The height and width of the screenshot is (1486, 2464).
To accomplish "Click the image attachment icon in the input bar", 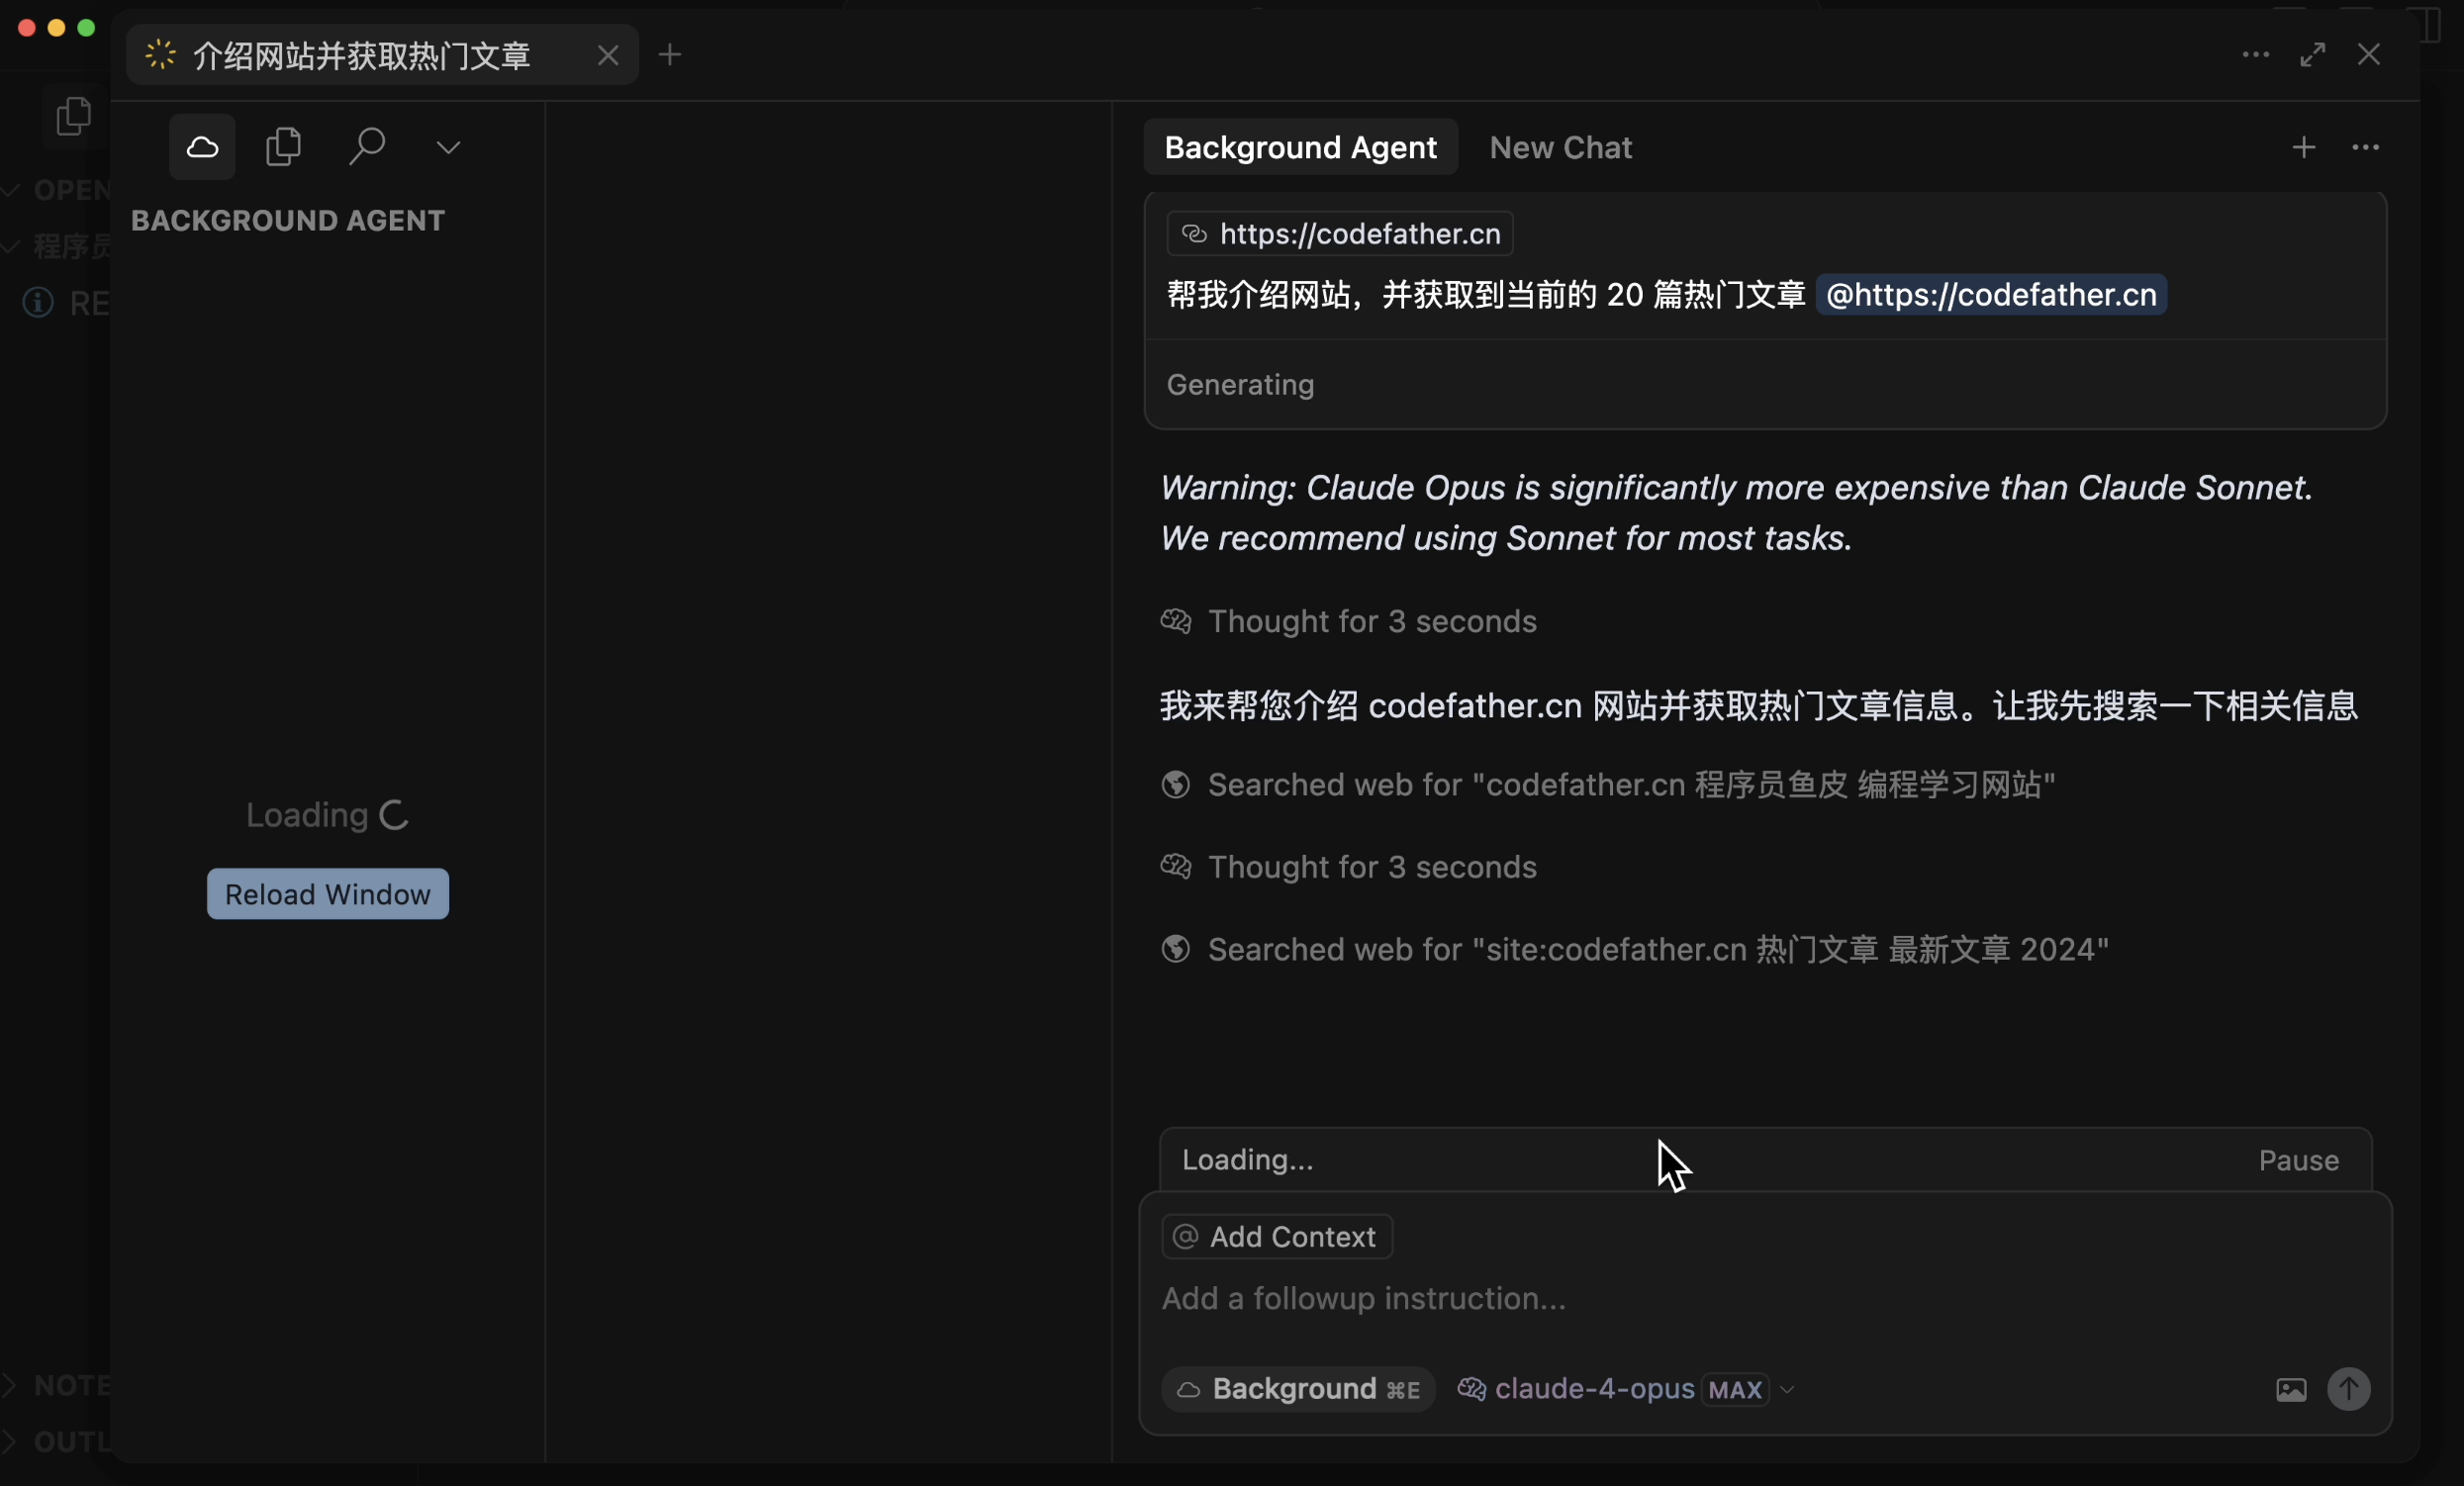I will [2290, 1390].
